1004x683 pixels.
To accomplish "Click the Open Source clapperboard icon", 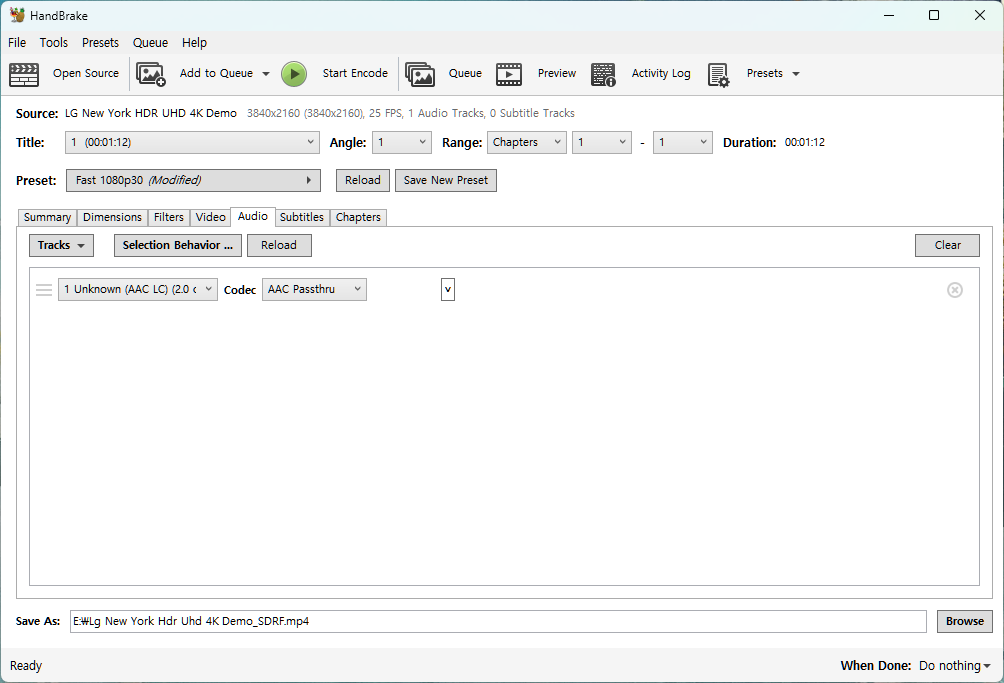I will tap(24, 74).
